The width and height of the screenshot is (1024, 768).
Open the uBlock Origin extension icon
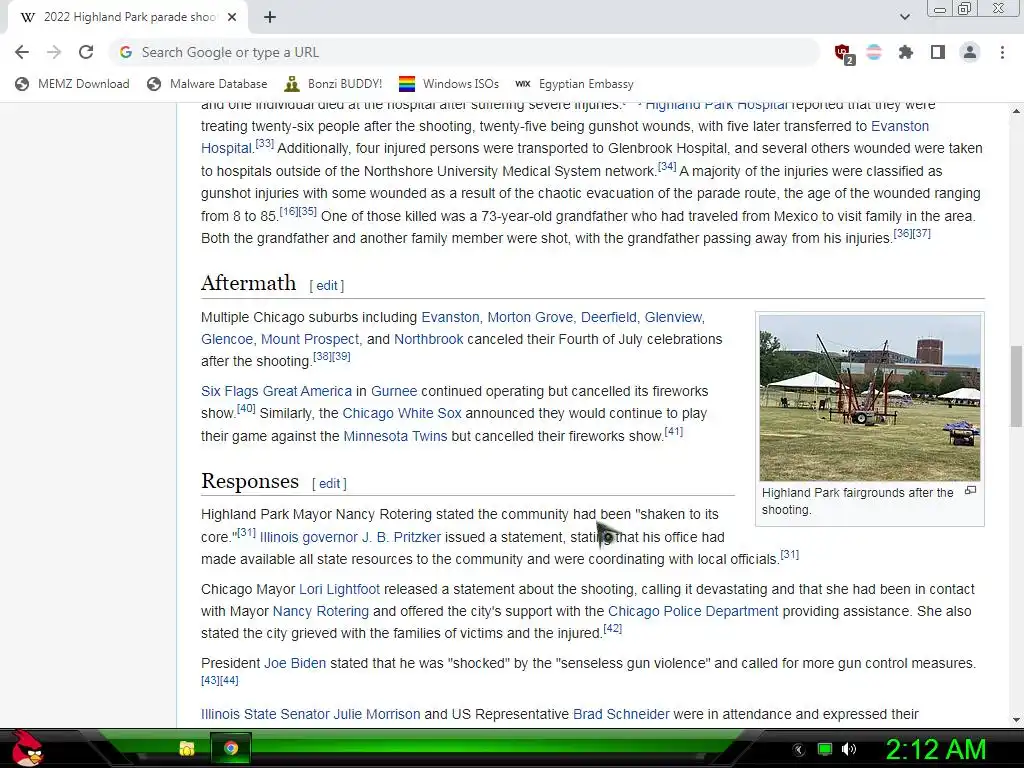tap(844, 53)
